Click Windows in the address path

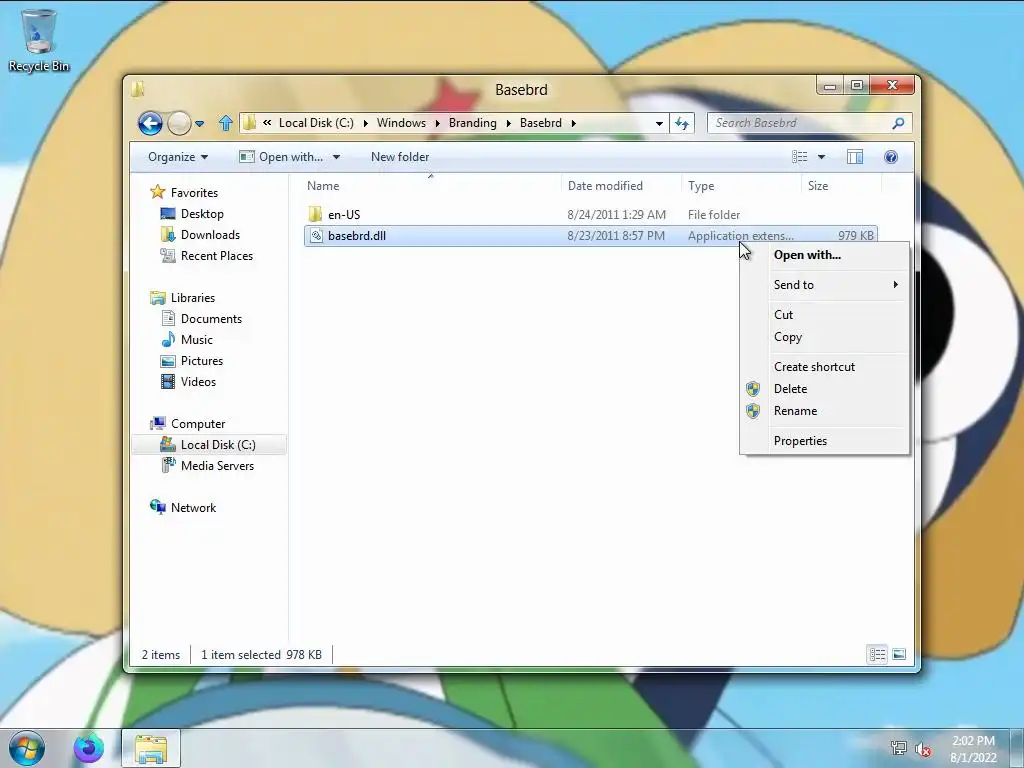[401, 123]
